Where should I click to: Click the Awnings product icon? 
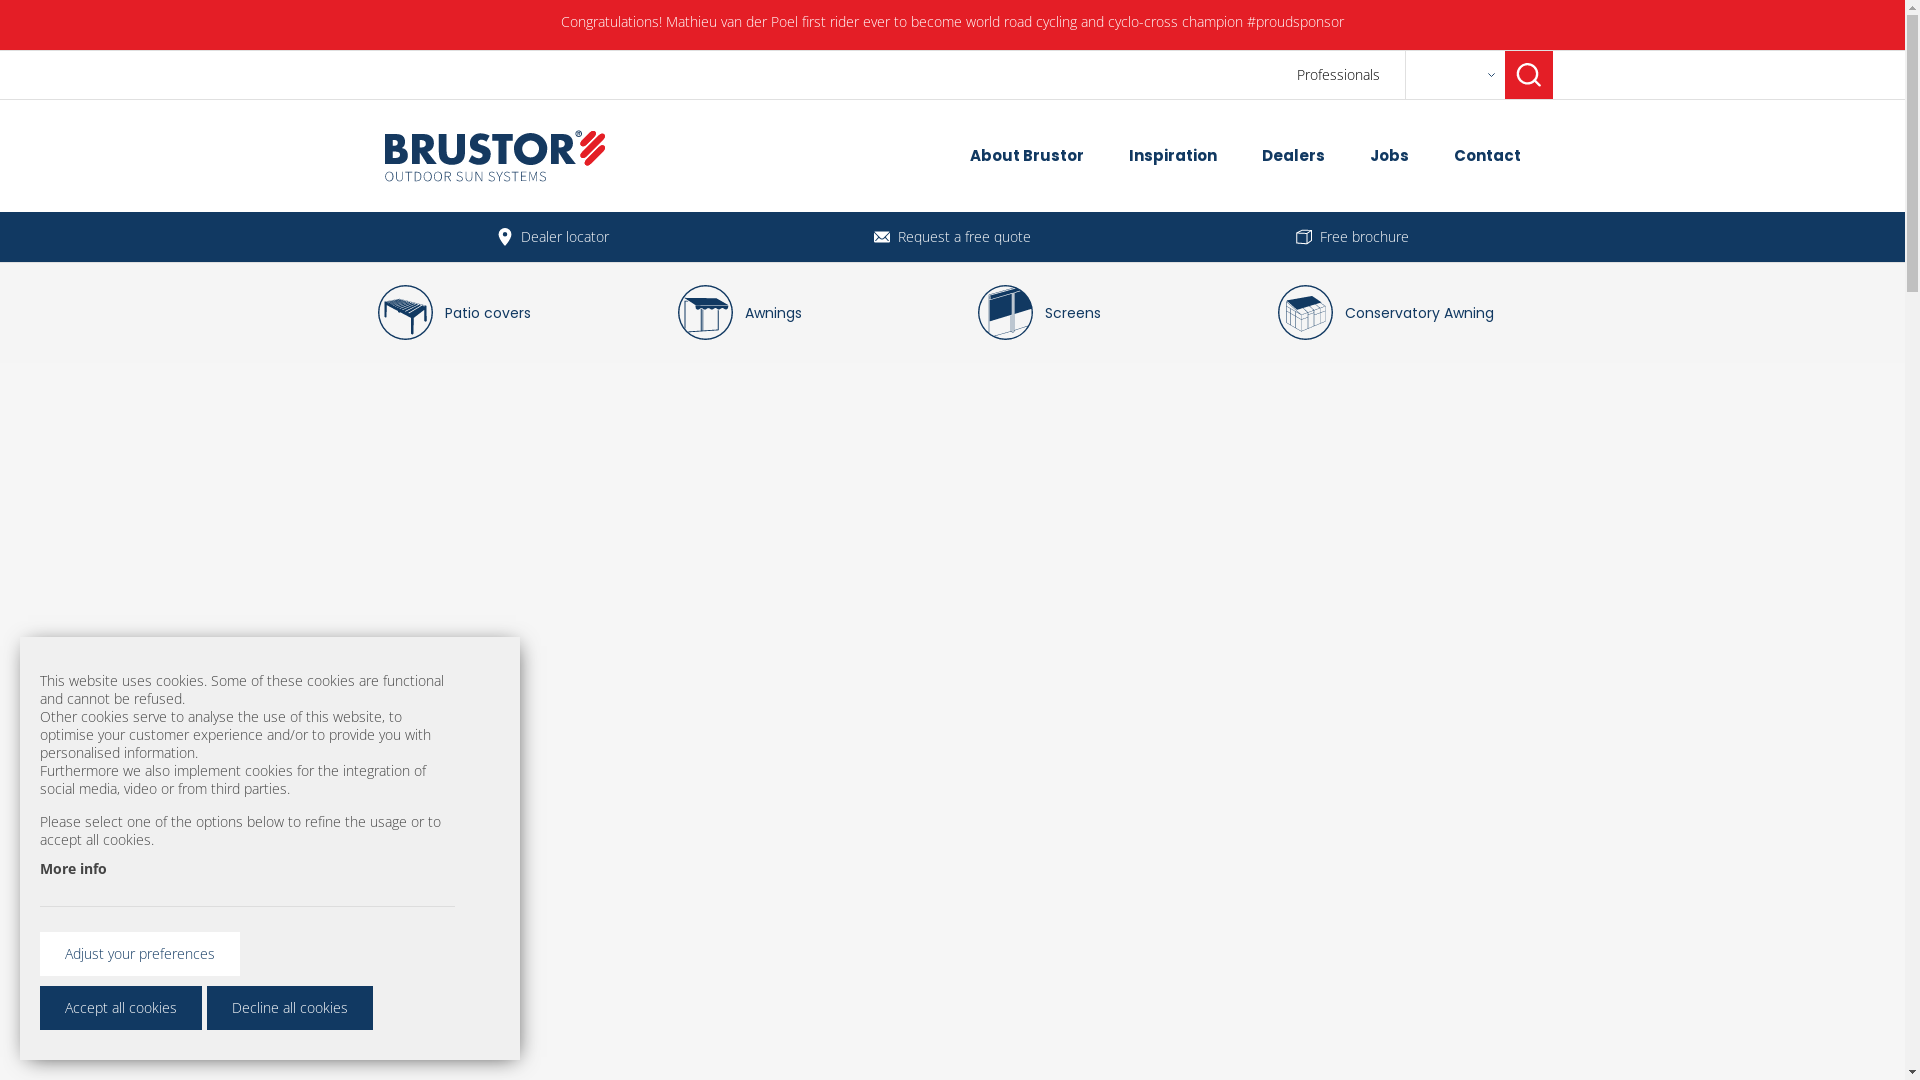(x=705, y=313)
